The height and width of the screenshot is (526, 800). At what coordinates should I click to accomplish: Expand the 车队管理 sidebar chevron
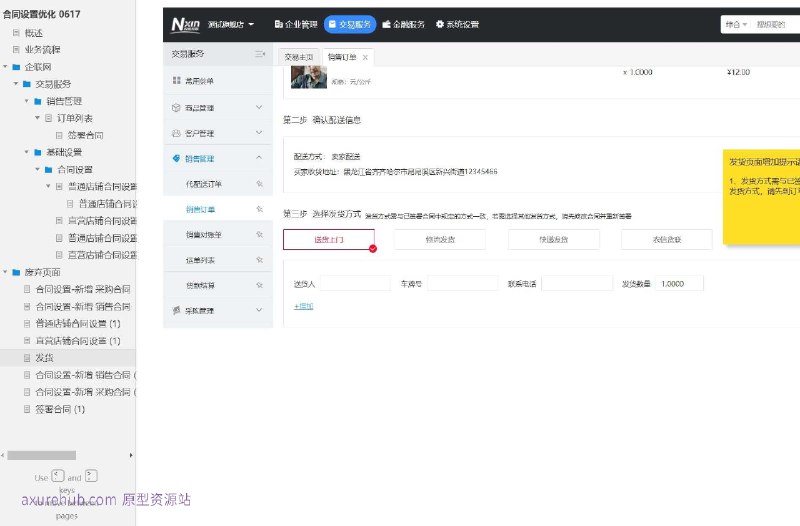point(259,310)
